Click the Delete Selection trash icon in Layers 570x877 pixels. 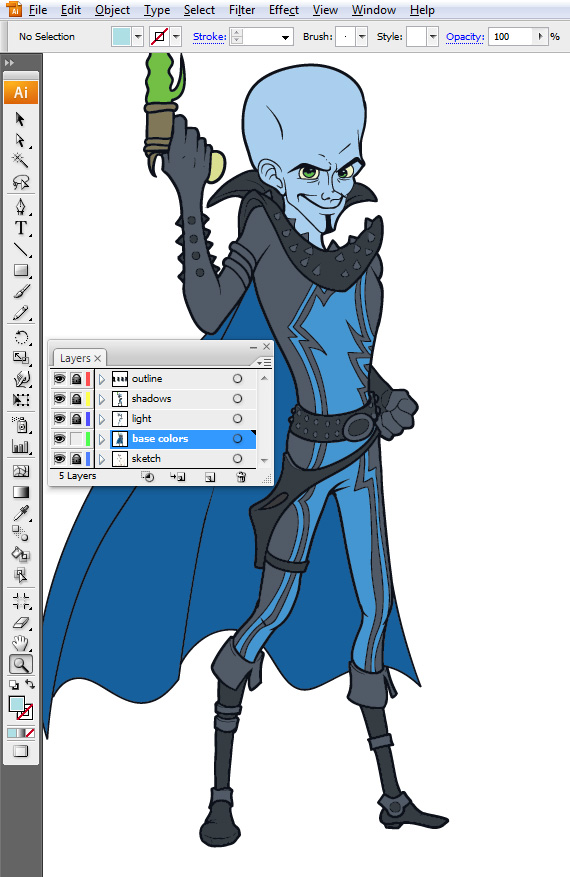tap(241, 477)
